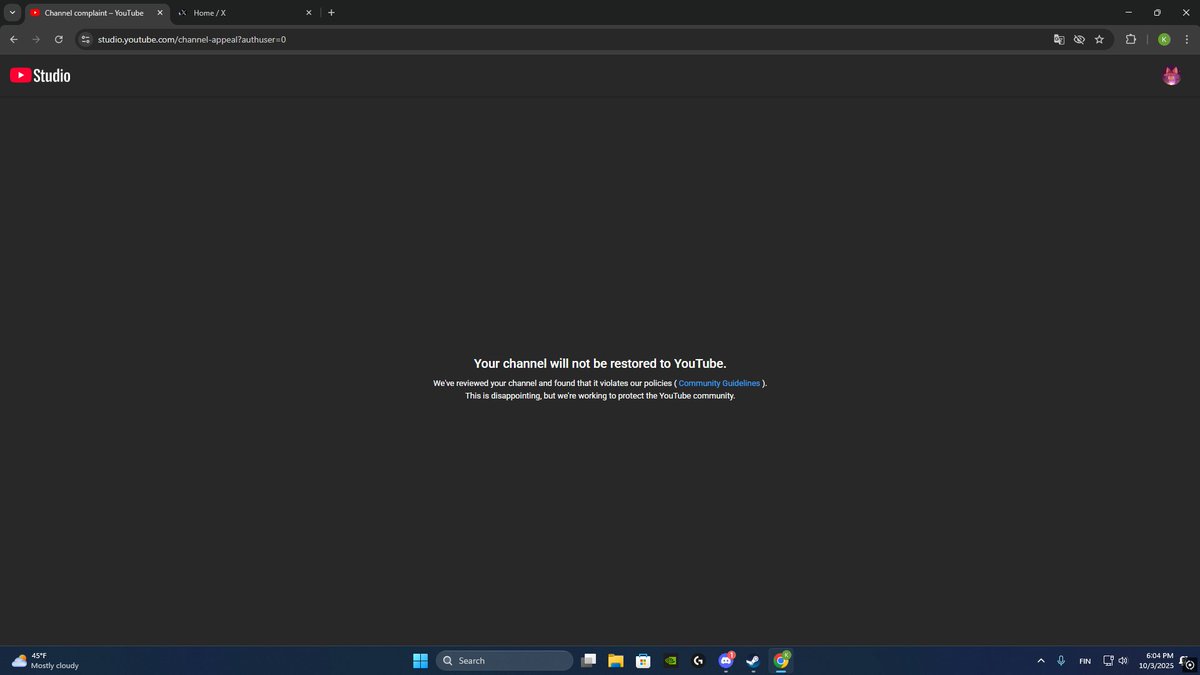The width and height of the screenshot is (1200, 675).
Task: Expand the hidden system tray icons
Action: (x=1040, y=660)
